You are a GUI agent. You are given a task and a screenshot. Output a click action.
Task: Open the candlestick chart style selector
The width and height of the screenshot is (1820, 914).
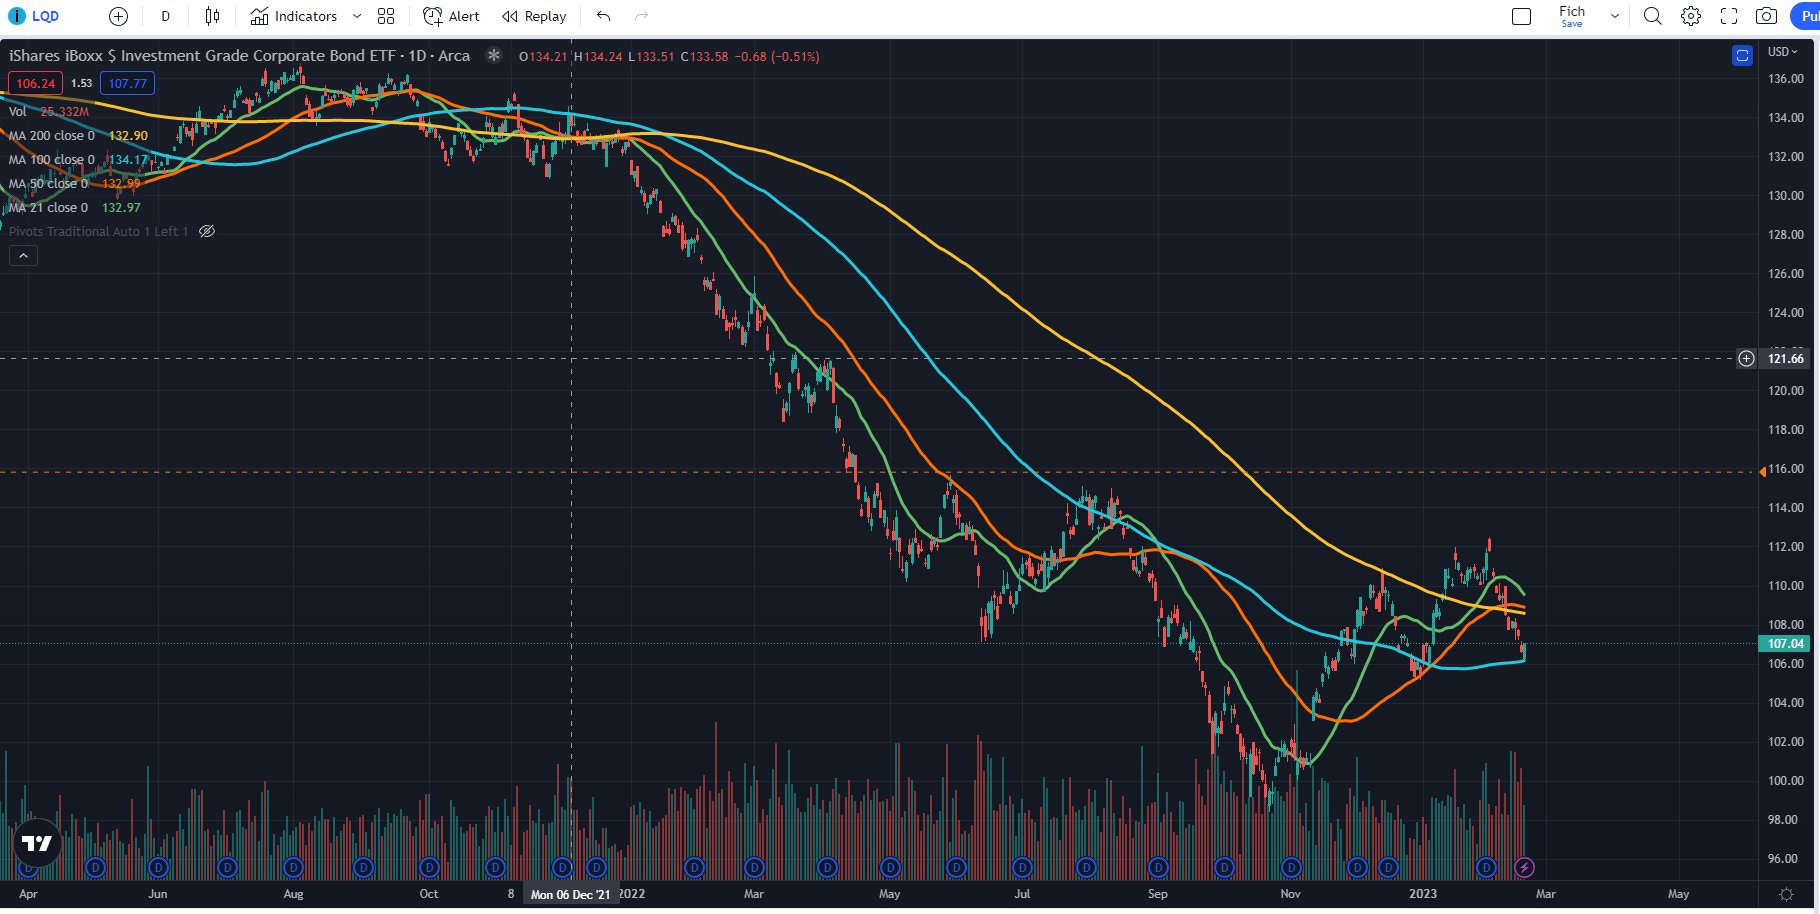pyautogui.click(x=212, y=16)
